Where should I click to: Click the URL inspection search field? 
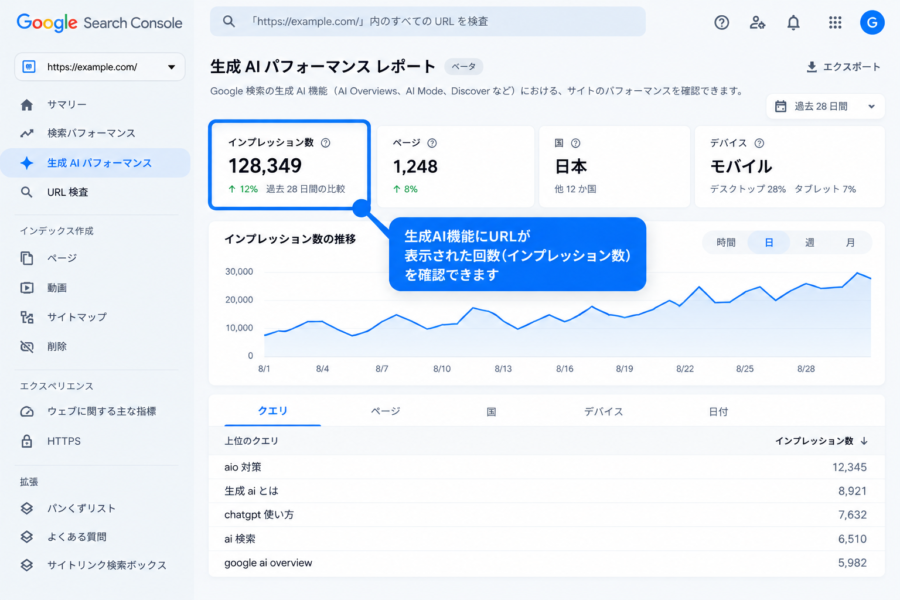[x=428, y=21]
